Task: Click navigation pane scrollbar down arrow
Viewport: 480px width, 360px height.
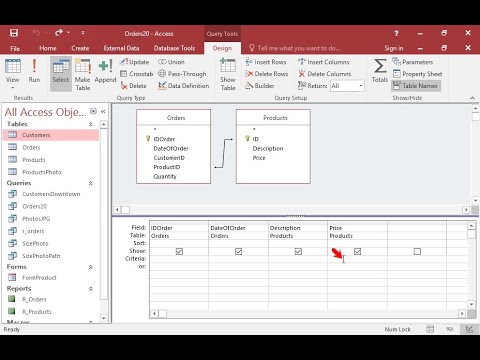Action: (104, 318)
